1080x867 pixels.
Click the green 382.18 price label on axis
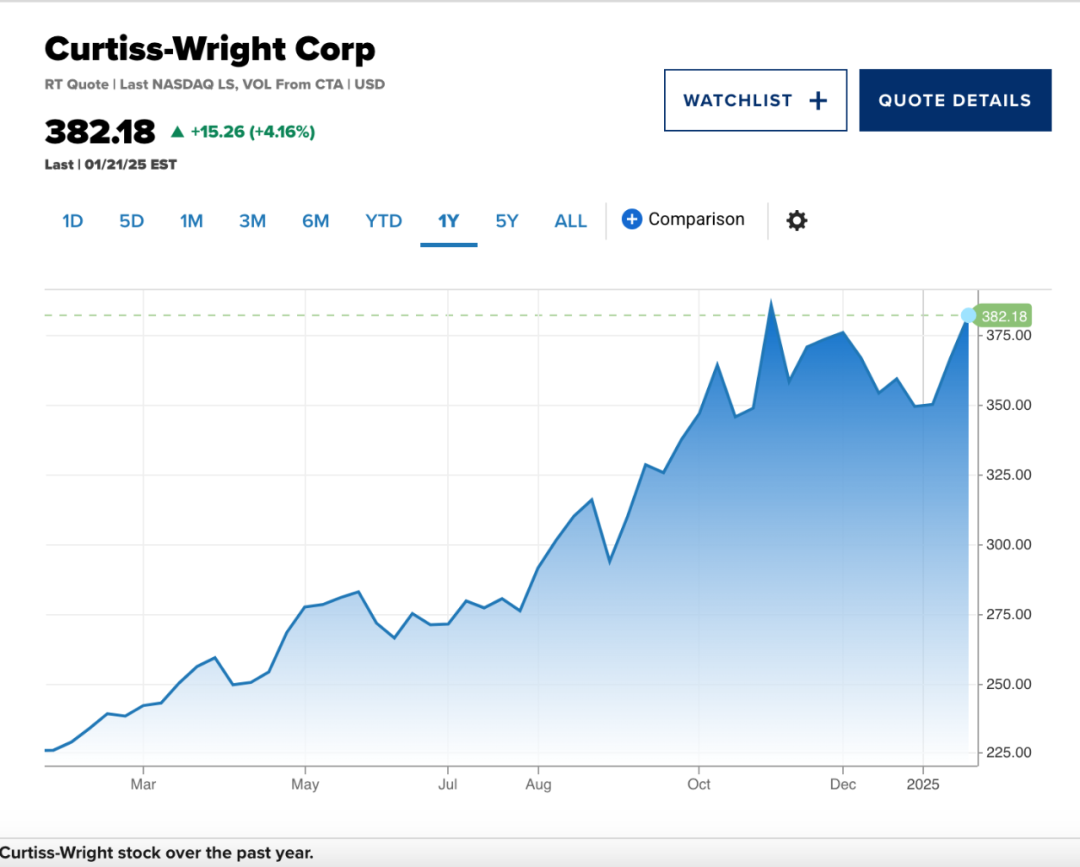(1004, 316)
